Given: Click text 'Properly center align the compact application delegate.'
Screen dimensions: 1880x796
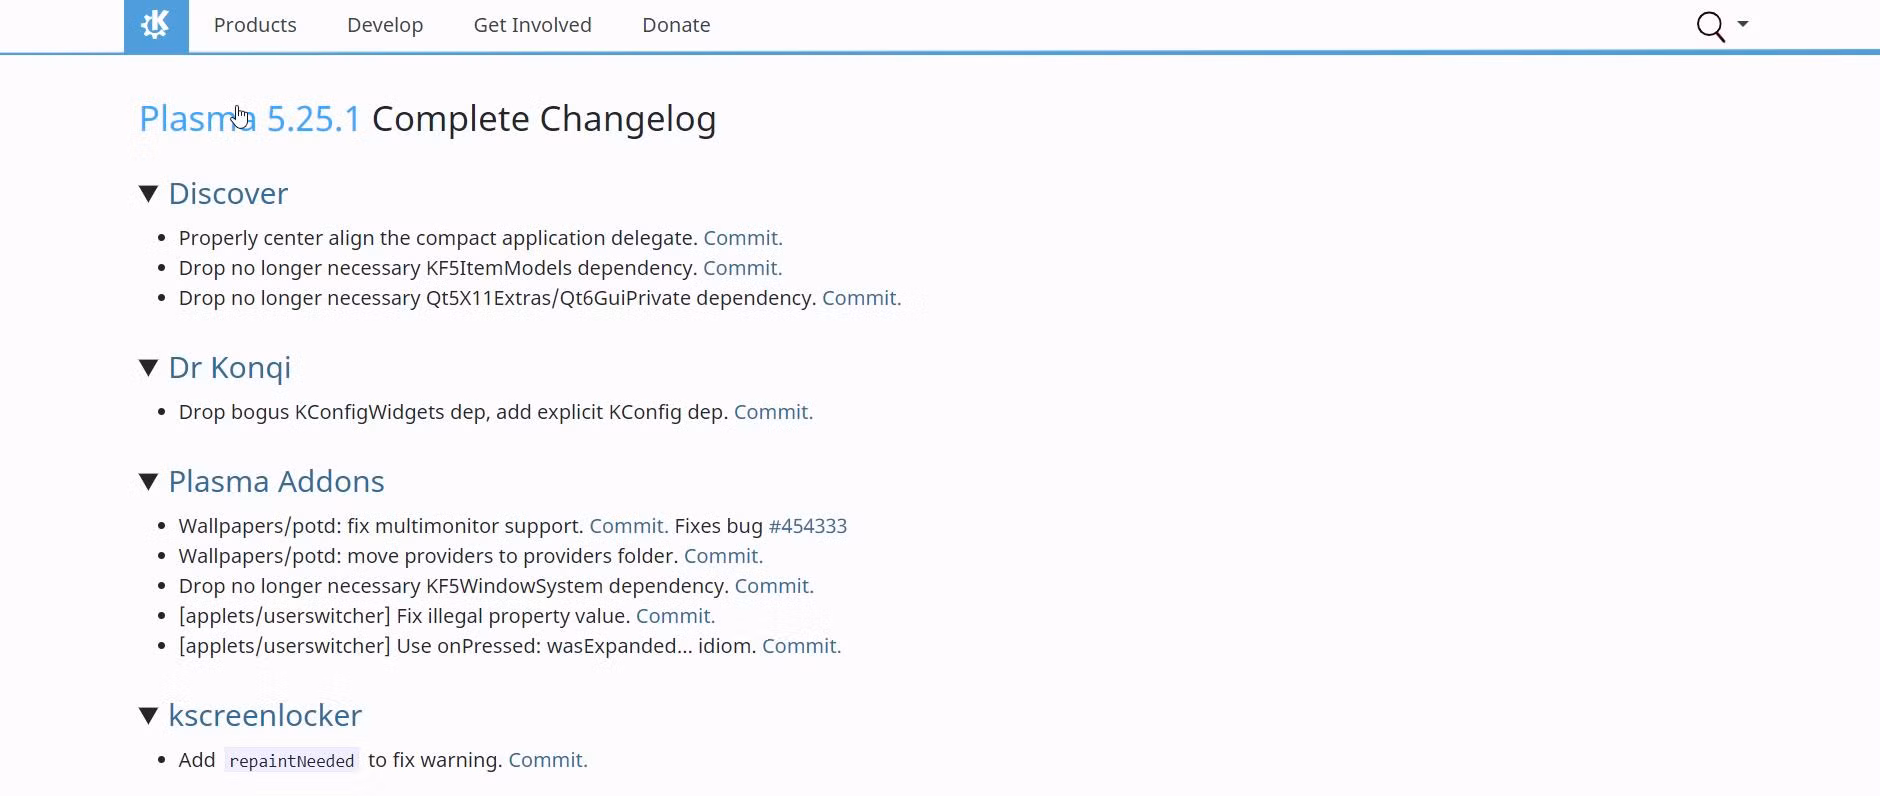Looking at the screenshot, I should tap(438, 238).
